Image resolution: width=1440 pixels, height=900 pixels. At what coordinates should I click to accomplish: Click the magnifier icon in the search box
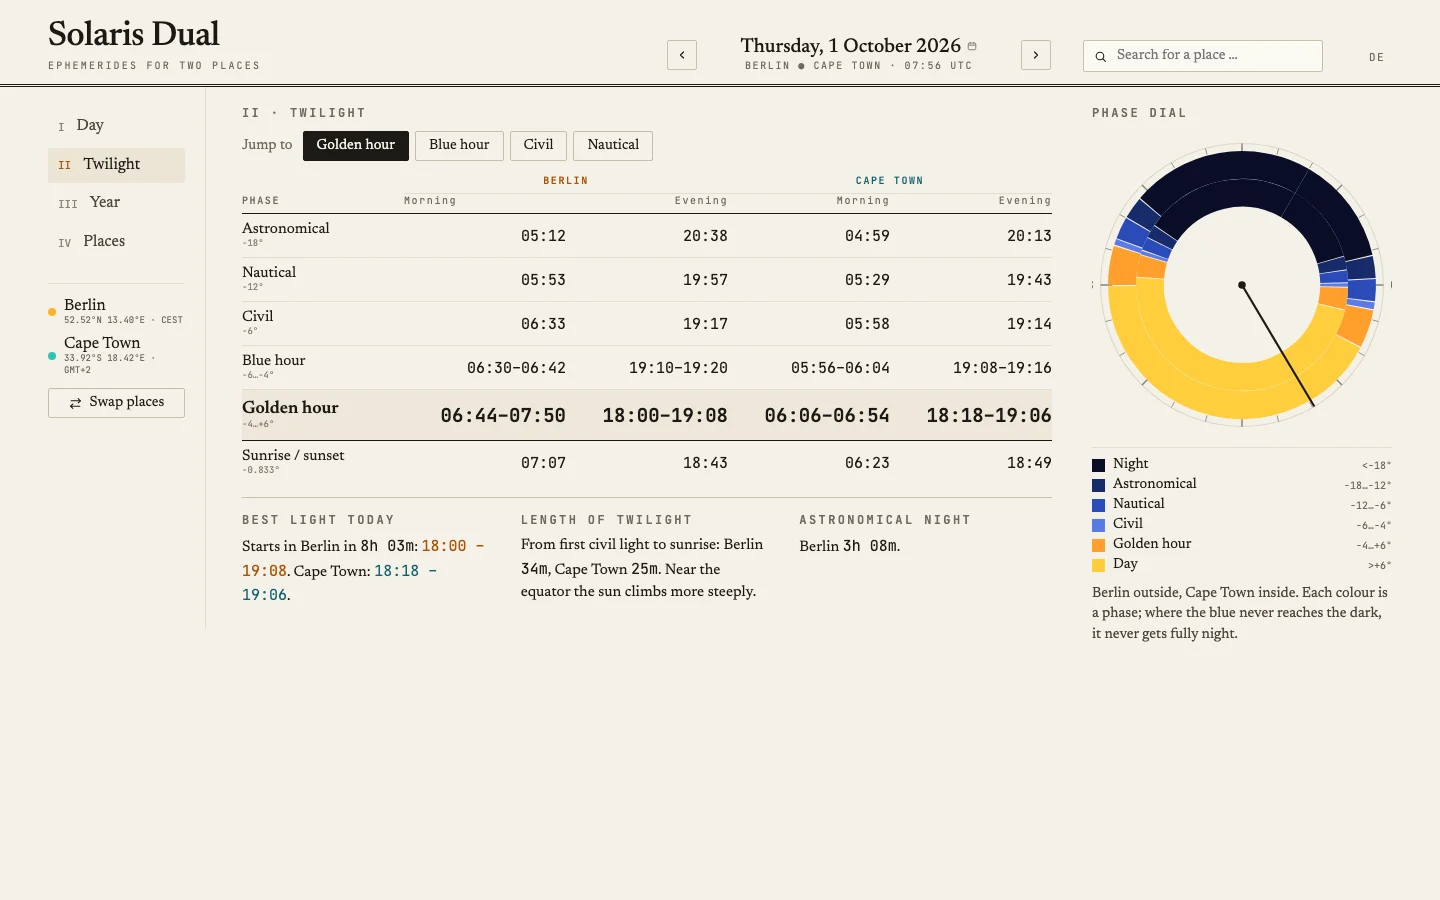1100,56
